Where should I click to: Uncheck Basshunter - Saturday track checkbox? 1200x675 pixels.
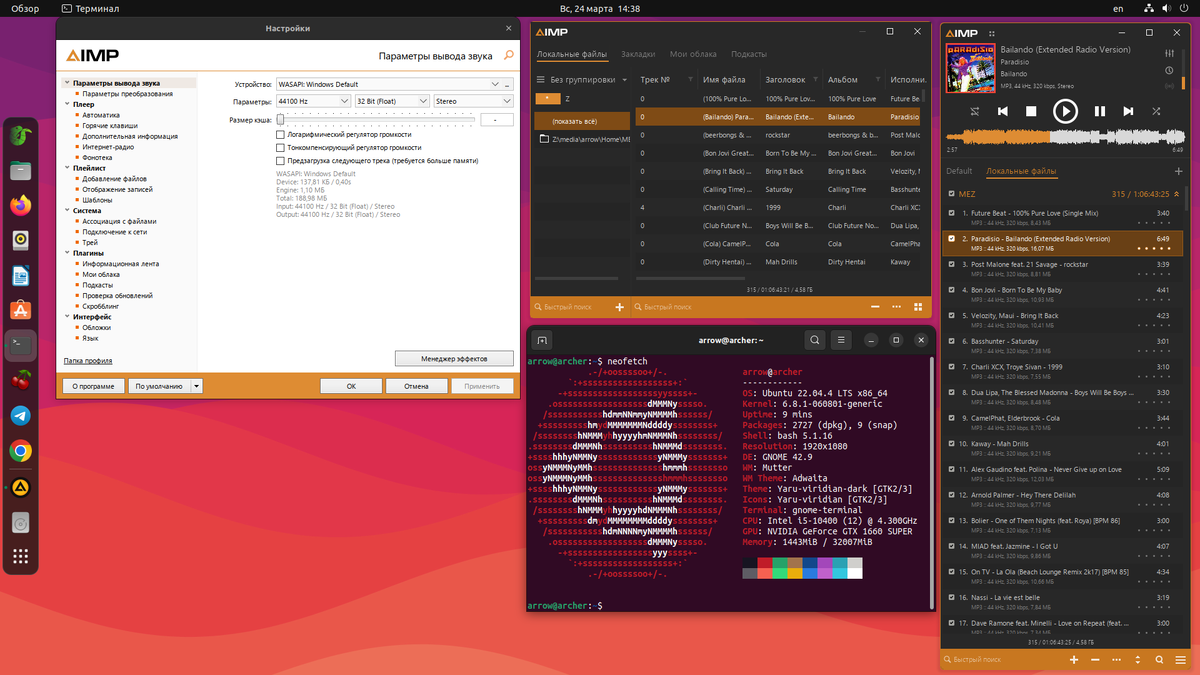pos(951,341)
